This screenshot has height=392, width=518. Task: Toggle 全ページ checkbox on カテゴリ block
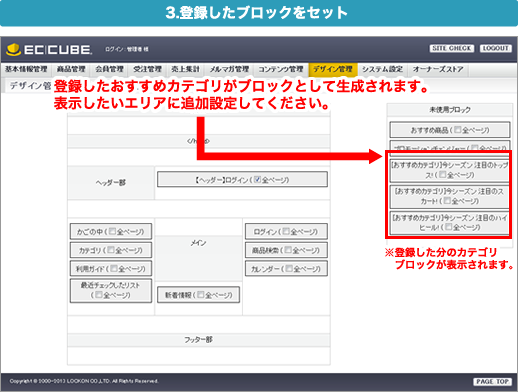click(x=111, y=249)
